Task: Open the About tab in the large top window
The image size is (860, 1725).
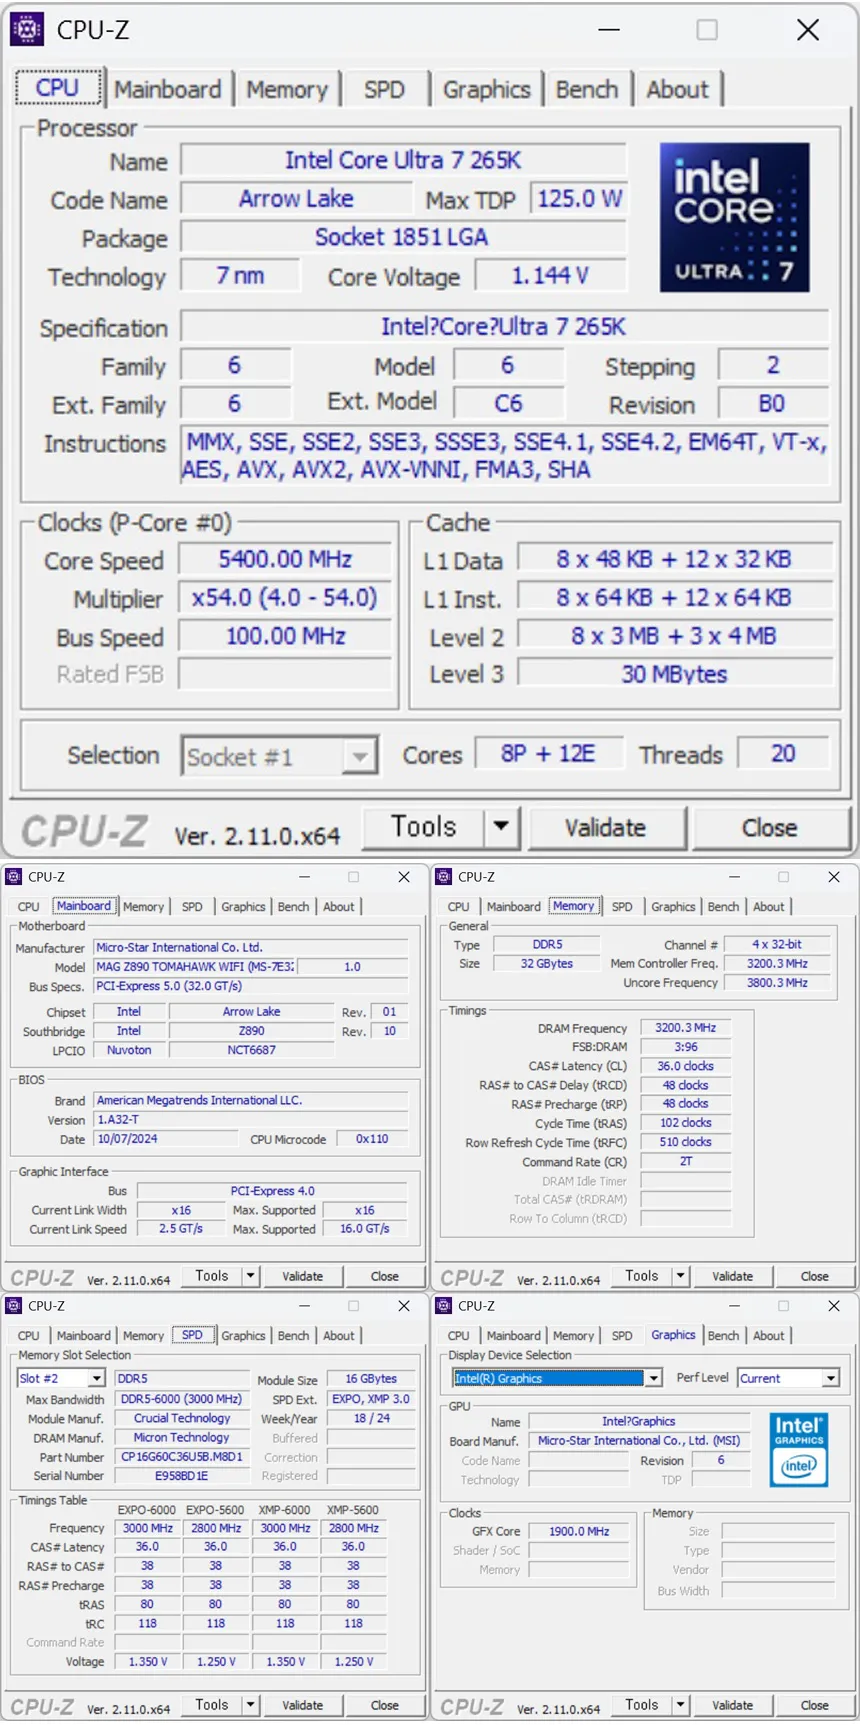Action: click(677, 90)
